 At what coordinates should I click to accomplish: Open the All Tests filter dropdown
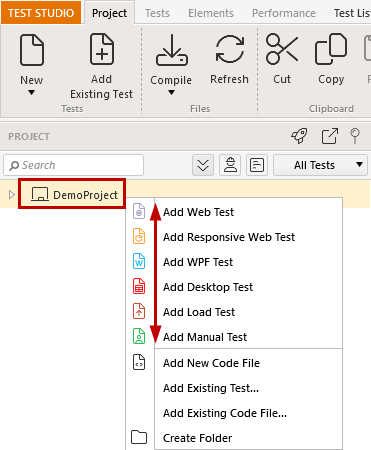(320, 165)
